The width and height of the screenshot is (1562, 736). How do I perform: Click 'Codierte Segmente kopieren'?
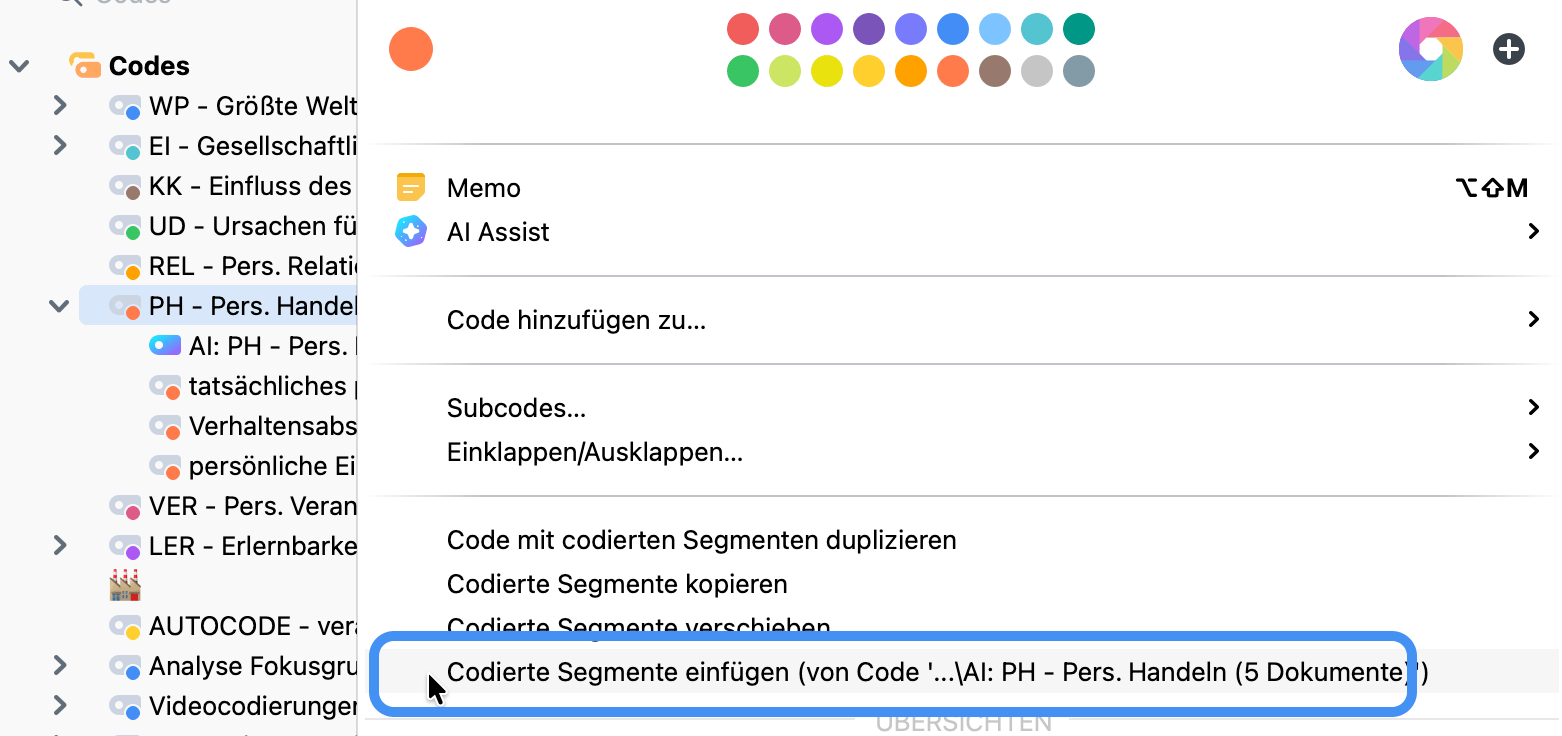[x=616, y=584]
